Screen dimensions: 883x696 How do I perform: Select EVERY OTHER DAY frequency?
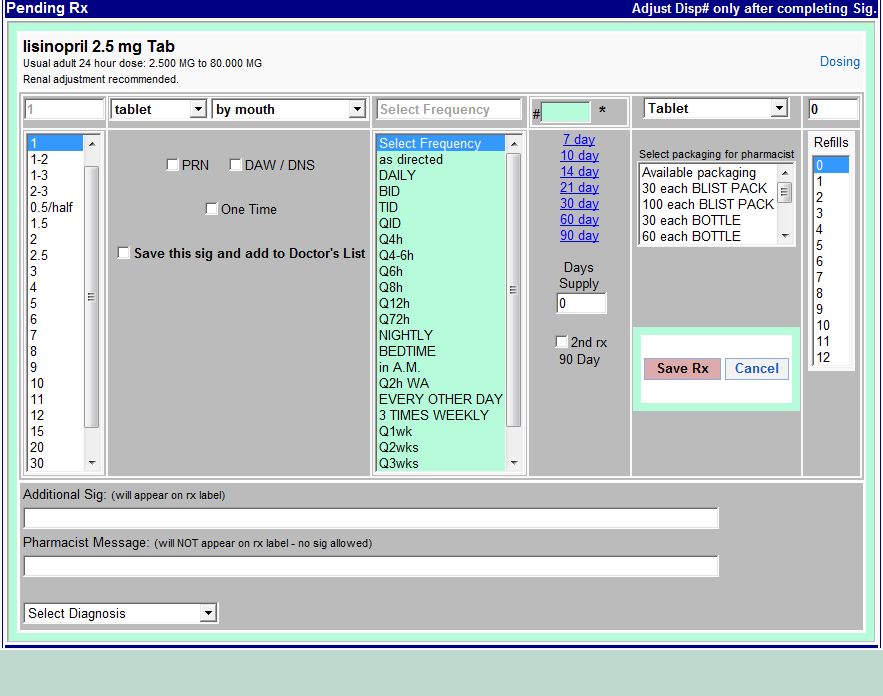point(441,399)
